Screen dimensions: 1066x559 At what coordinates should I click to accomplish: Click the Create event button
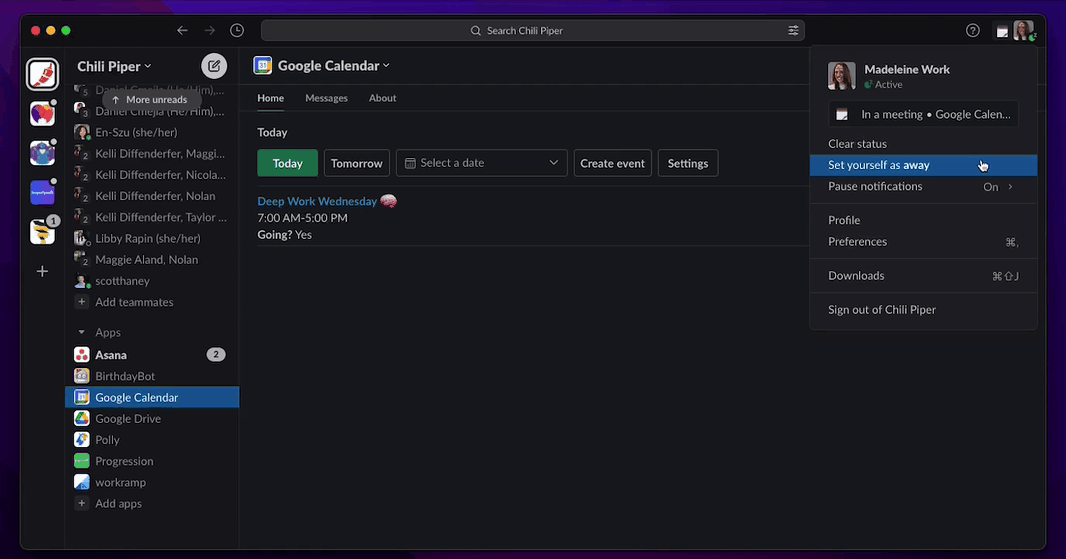pos(613,163)
